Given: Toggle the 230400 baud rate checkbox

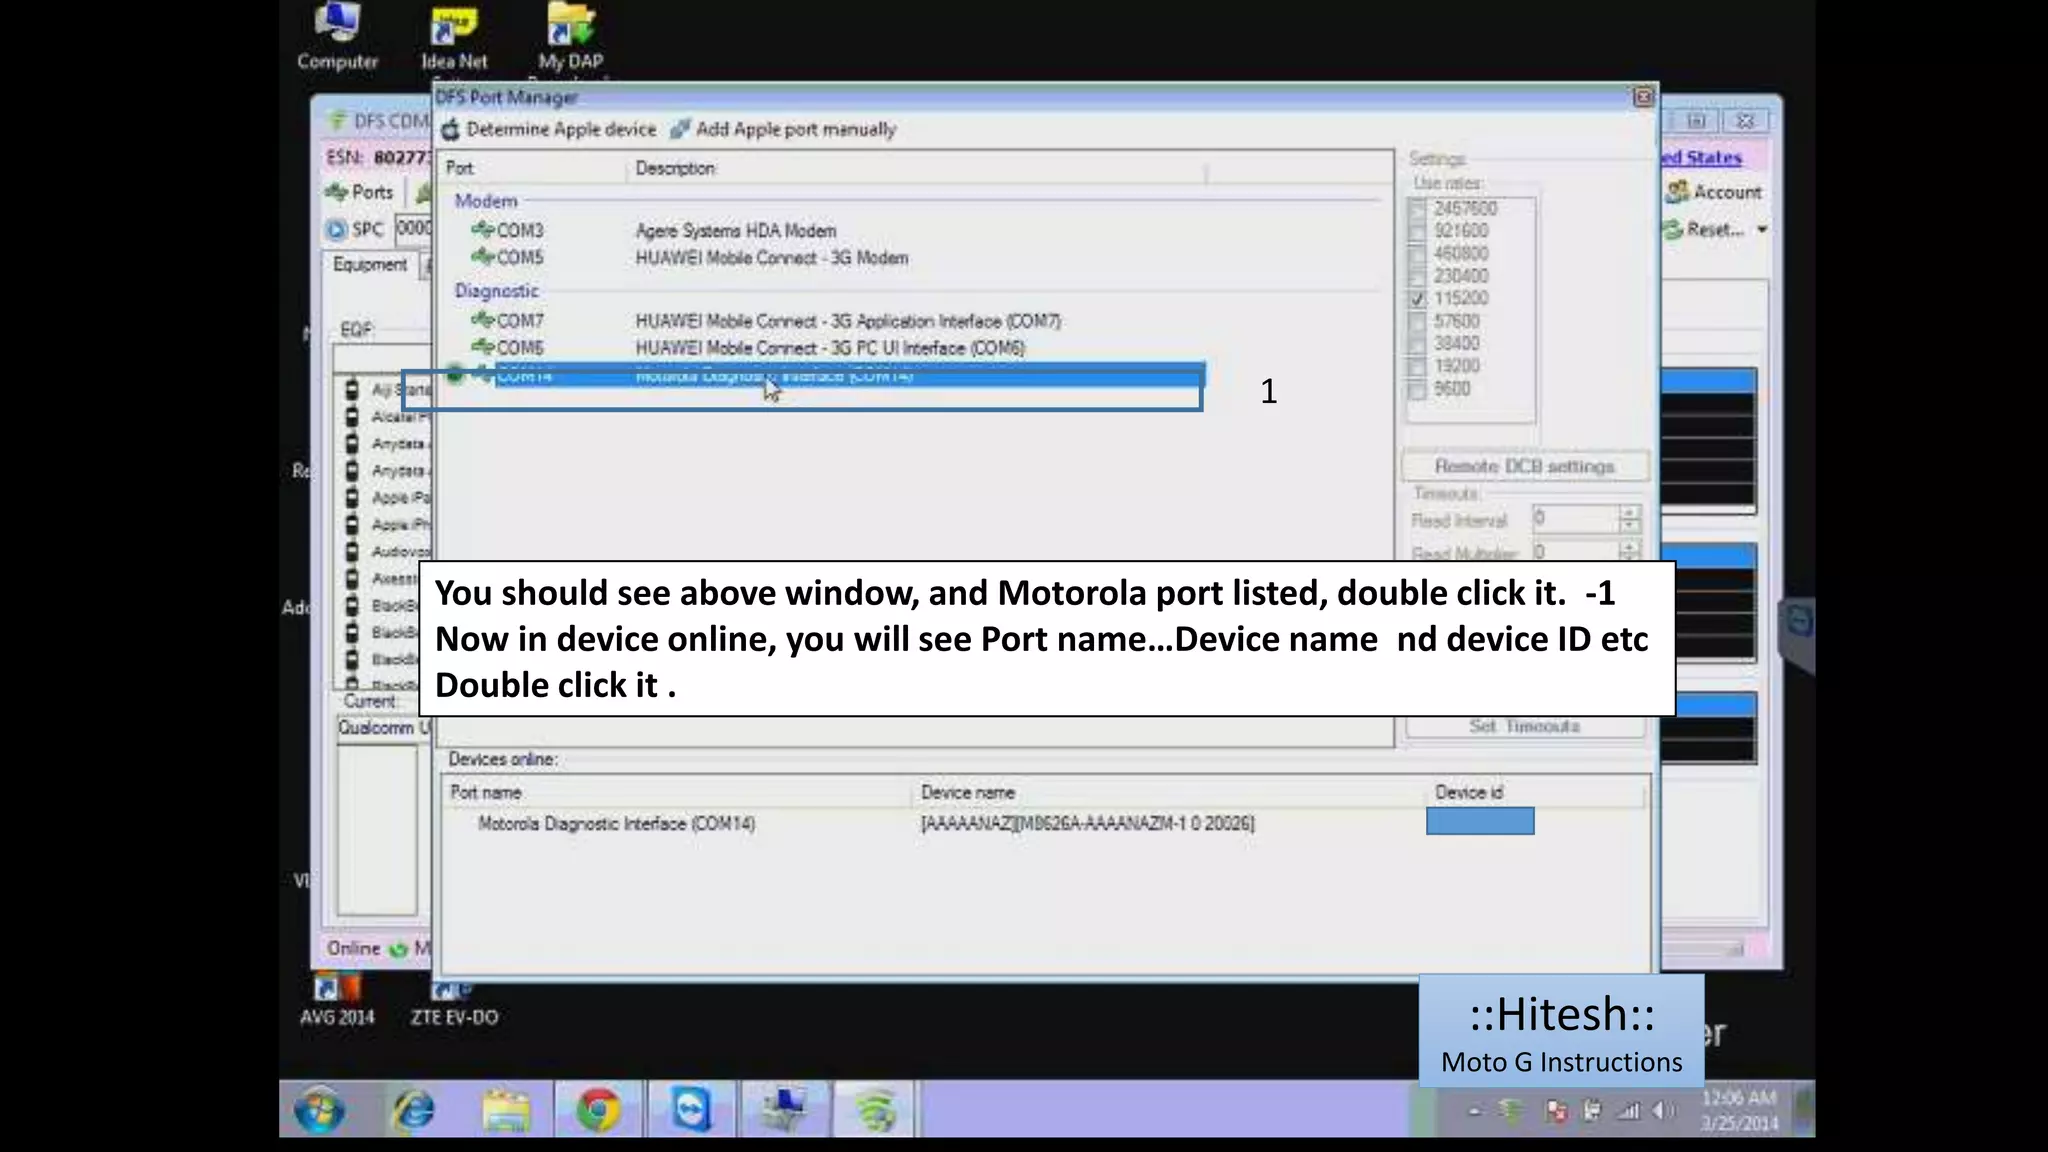Looking at the screenshot, I should [1417, 276].
